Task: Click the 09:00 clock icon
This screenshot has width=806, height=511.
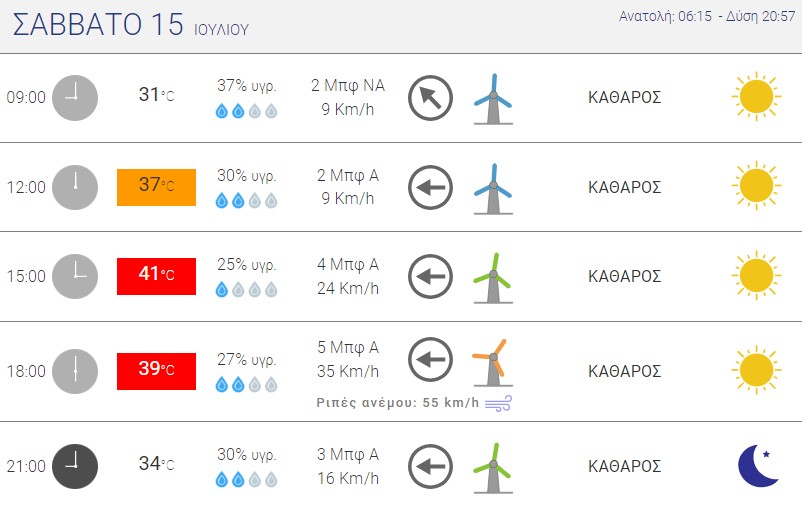Action: point(75,98)
